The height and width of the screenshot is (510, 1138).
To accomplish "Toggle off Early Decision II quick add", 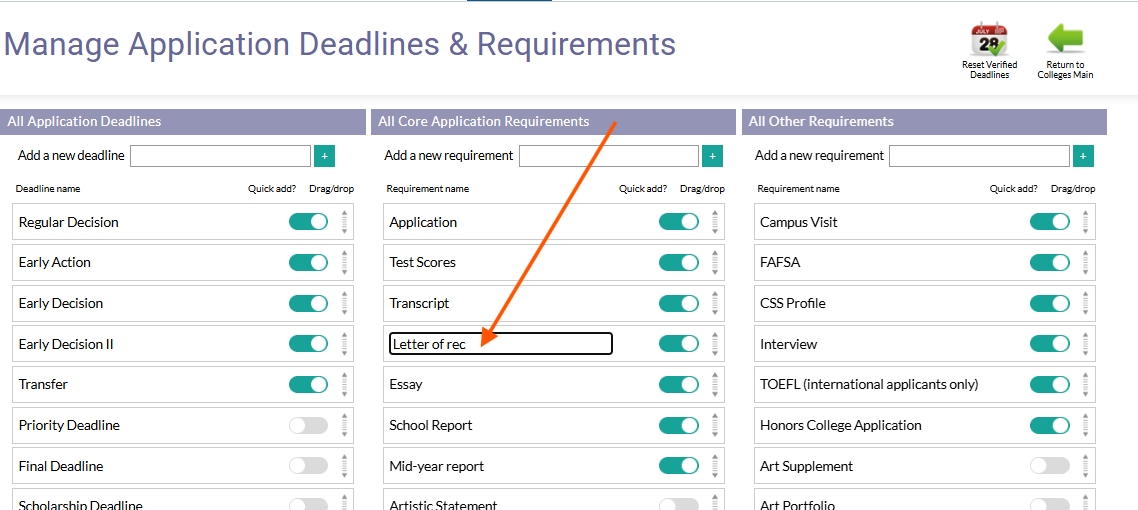I will pyautogui.click(x=308, y=344).
